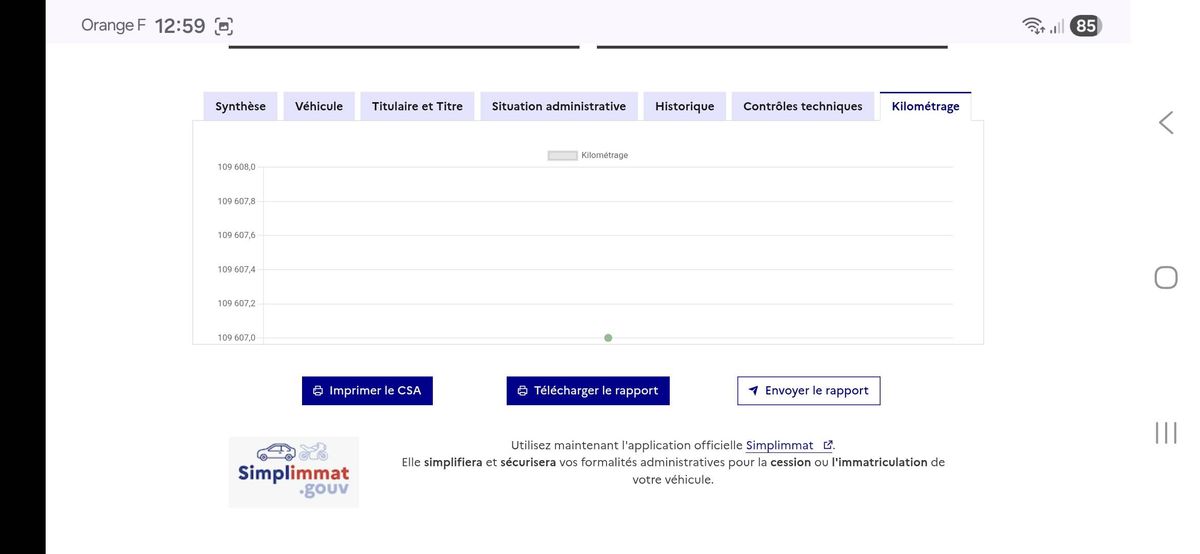Open recent apps via three-bar icon
The height and width of the screenshot is (554, 1200).
click(x=1165, y=432)
